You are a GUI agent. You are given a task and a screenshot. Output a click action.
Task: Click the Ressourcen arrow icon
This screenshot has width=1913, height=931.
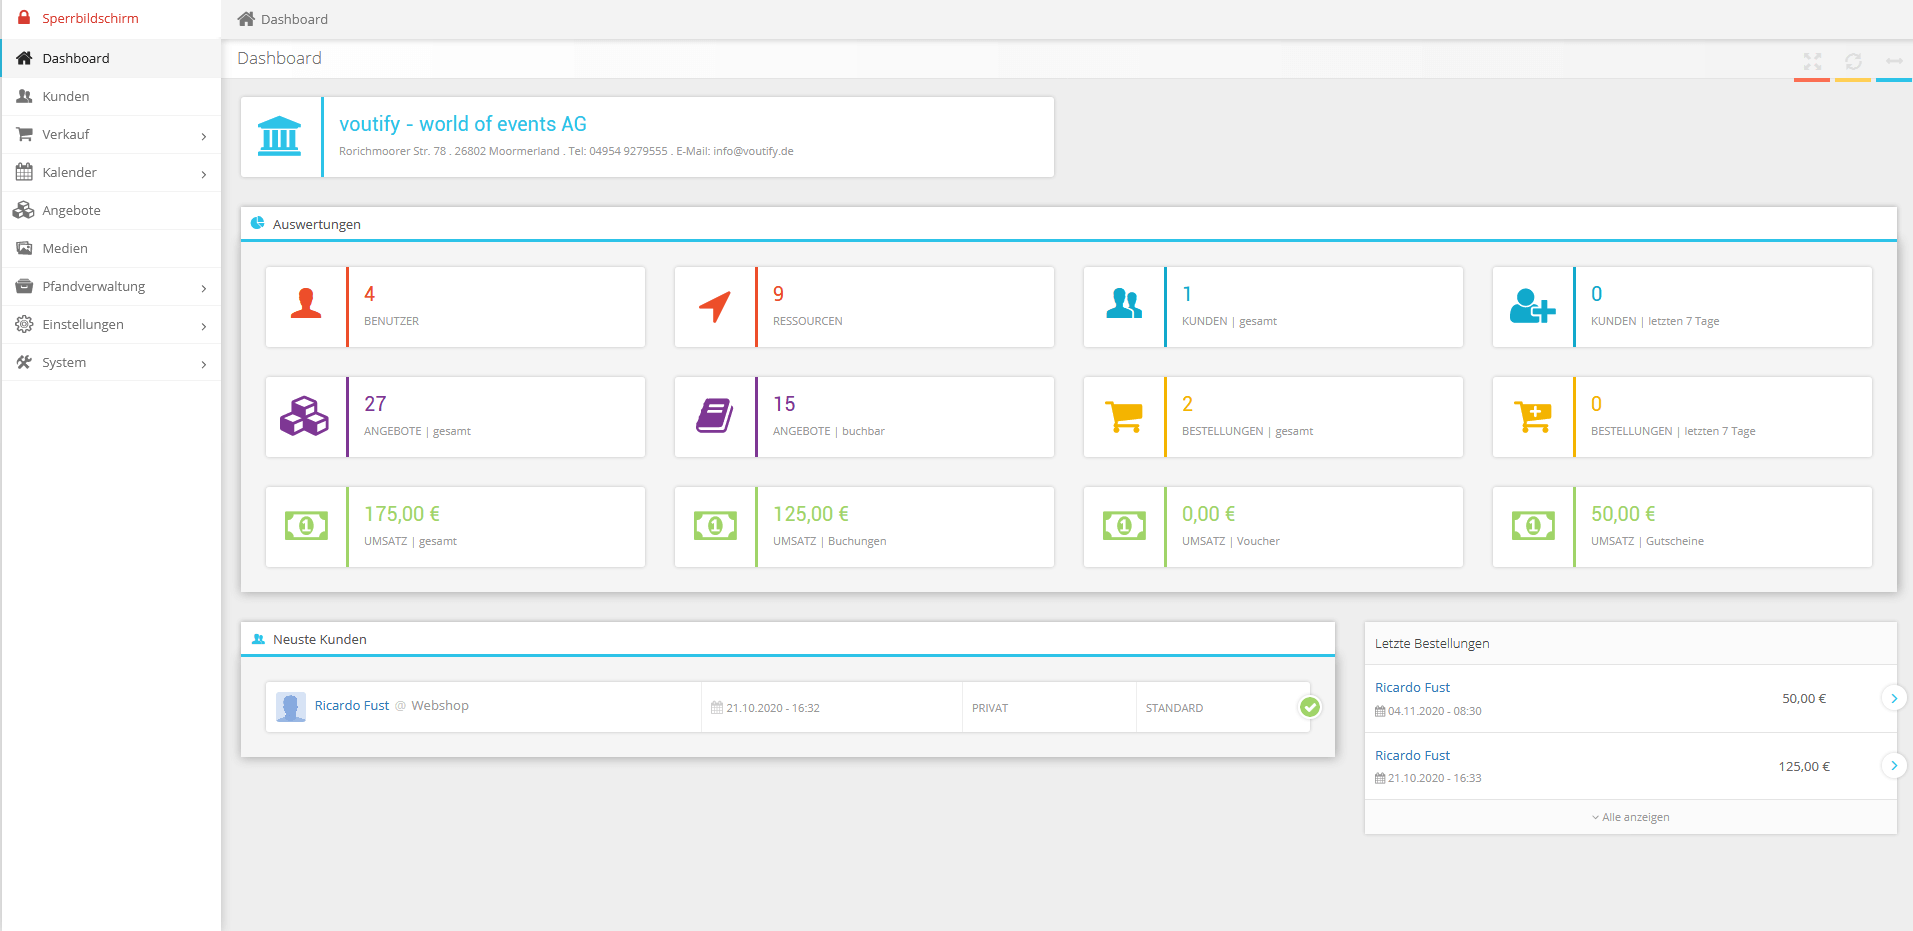click(x=714, y=306)
